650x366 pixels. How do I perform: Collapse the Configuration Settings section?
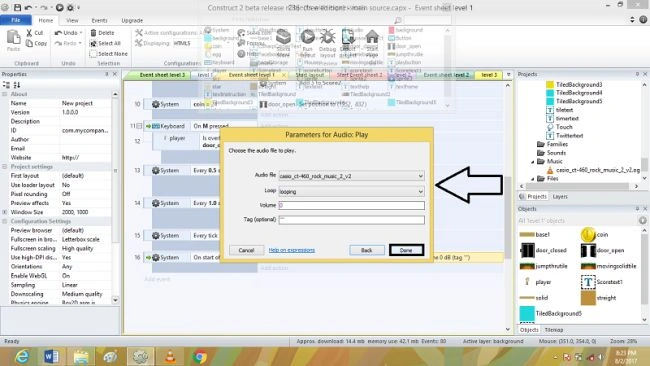(5, 221)
